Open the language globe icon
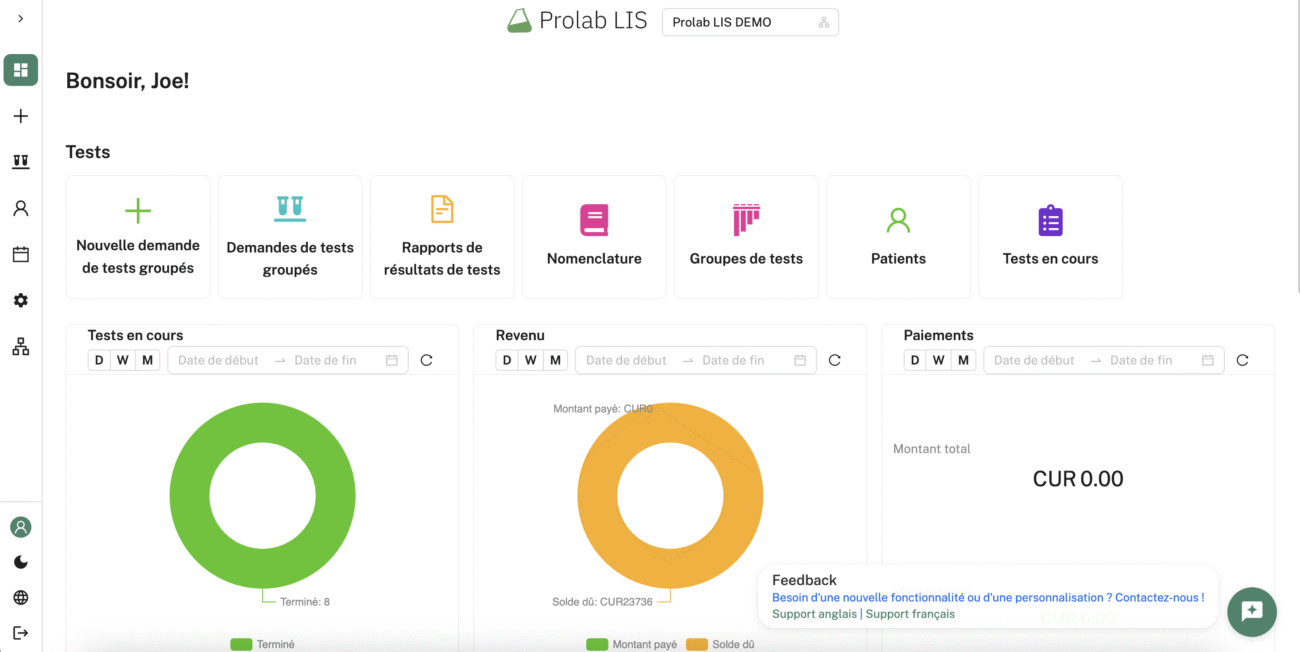Image resolution: width=1300 pixels, height=652 pixels. pyautogui.click(x=20, y=598)
